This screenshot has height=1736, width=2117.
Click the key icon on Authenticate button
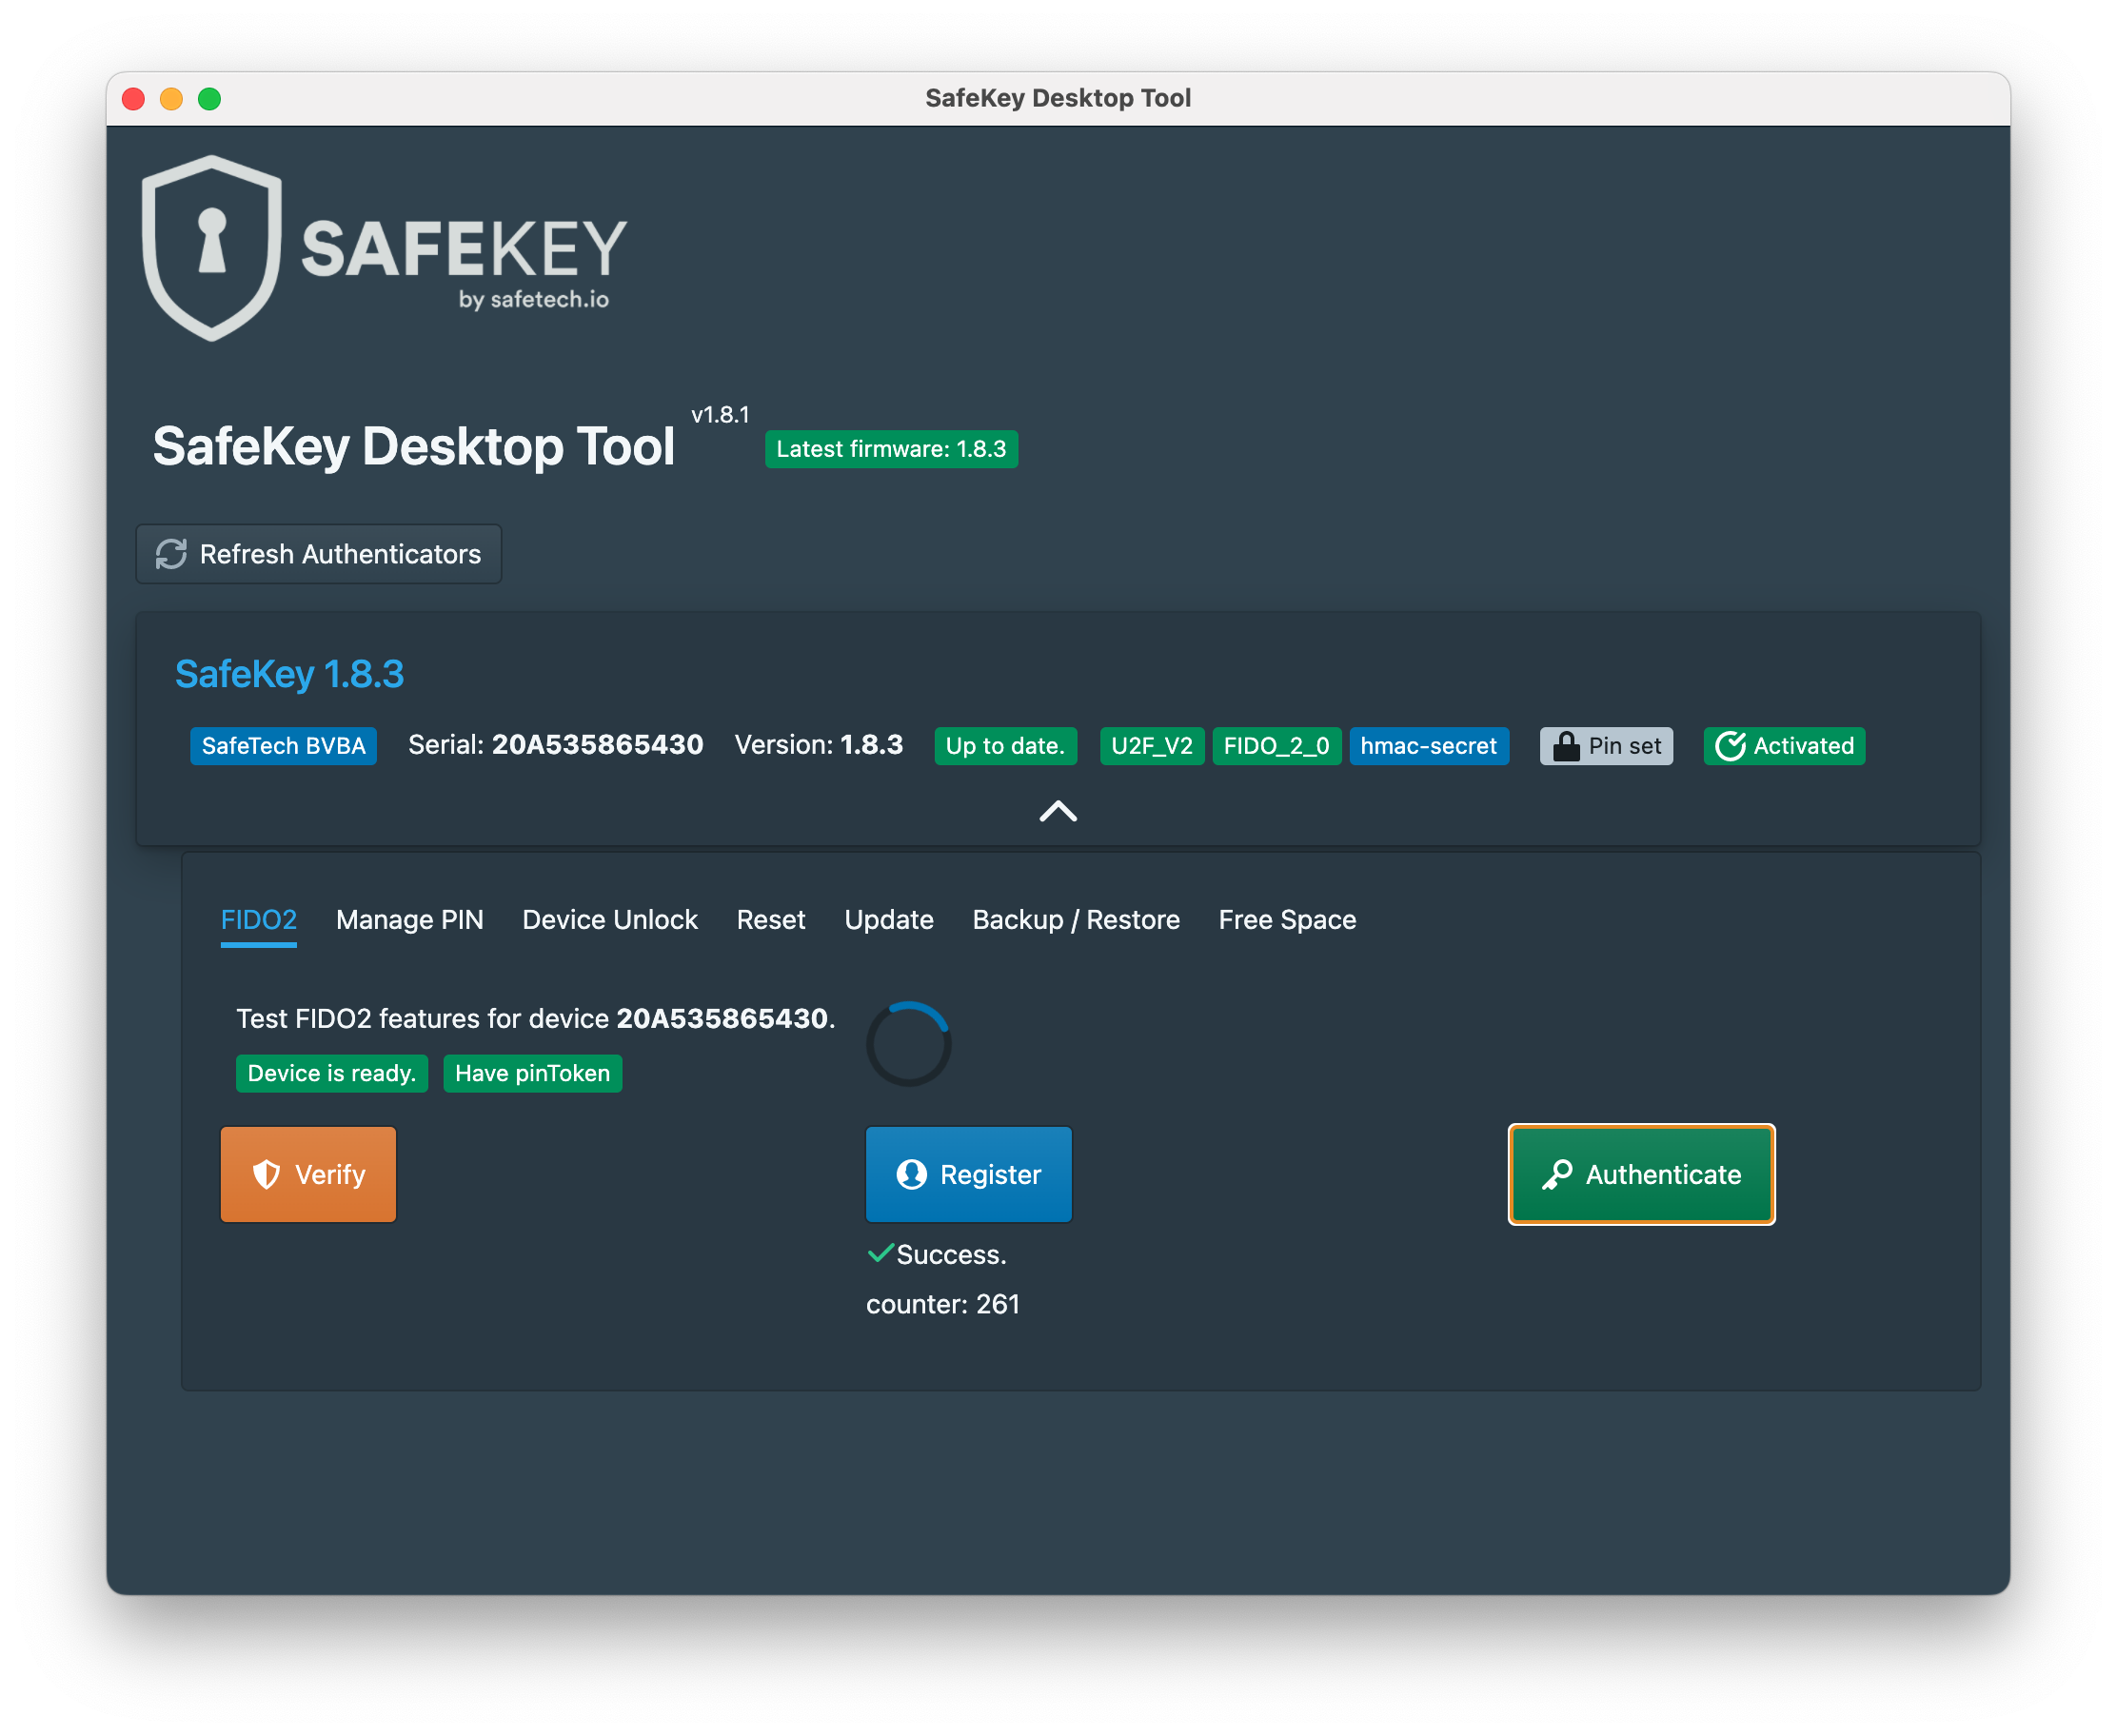[x=1556, y=1174]
